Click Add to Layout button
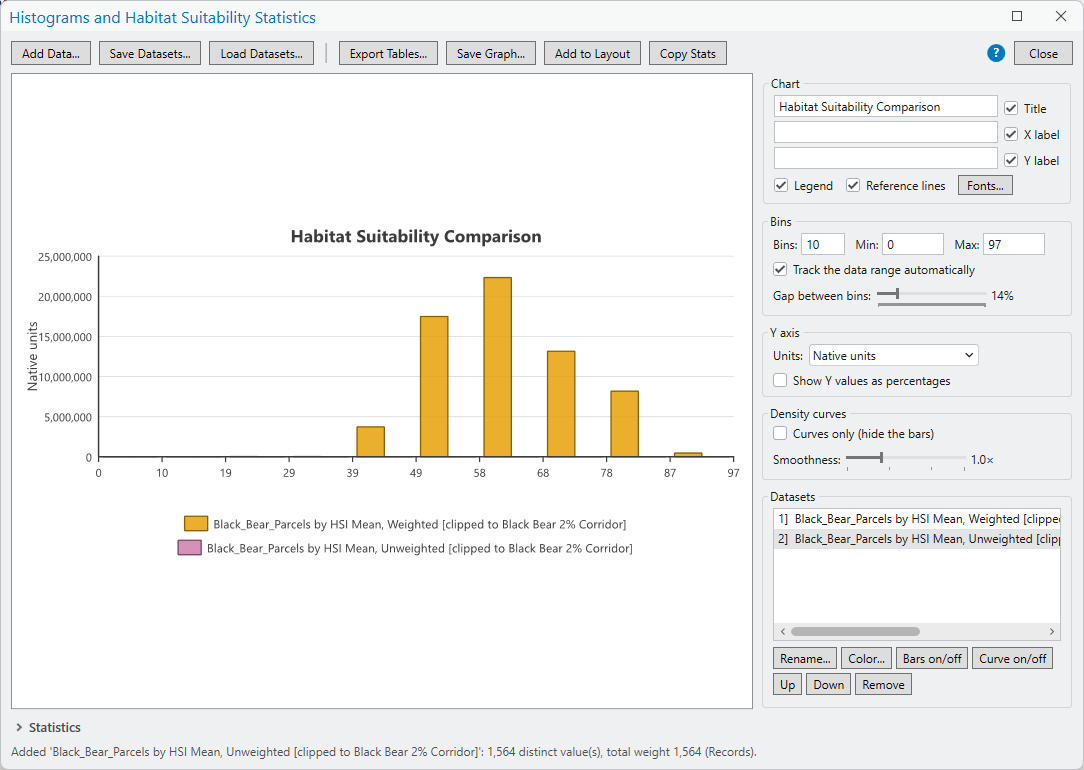Viewport: 1084px width, 770px height. point(592,53)
